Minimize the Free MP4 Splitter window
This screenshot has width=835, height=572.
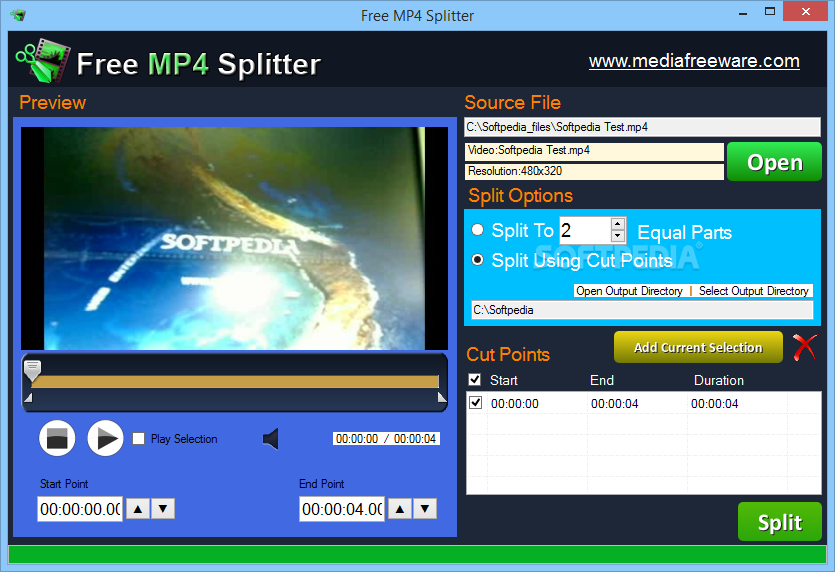[x=742, y=13]
